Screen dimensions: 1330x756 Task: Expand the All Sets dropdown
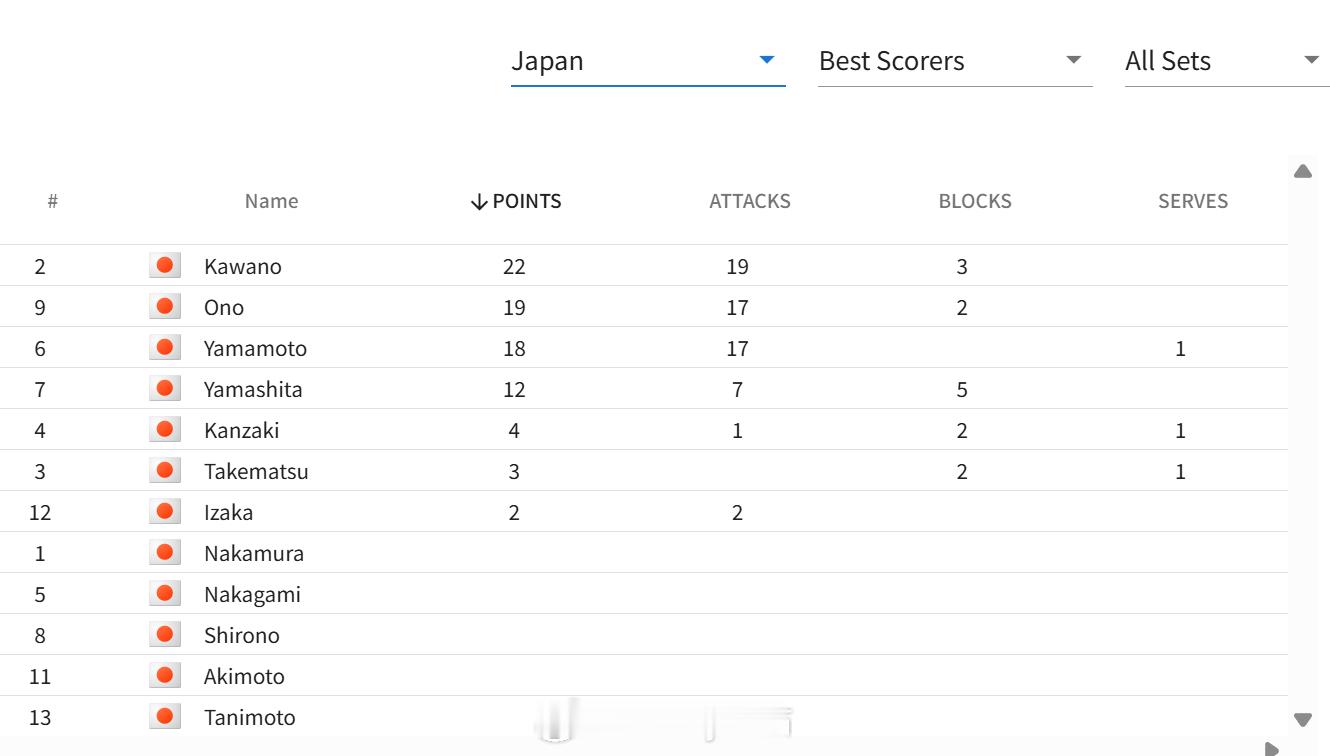click(1227, 61)
